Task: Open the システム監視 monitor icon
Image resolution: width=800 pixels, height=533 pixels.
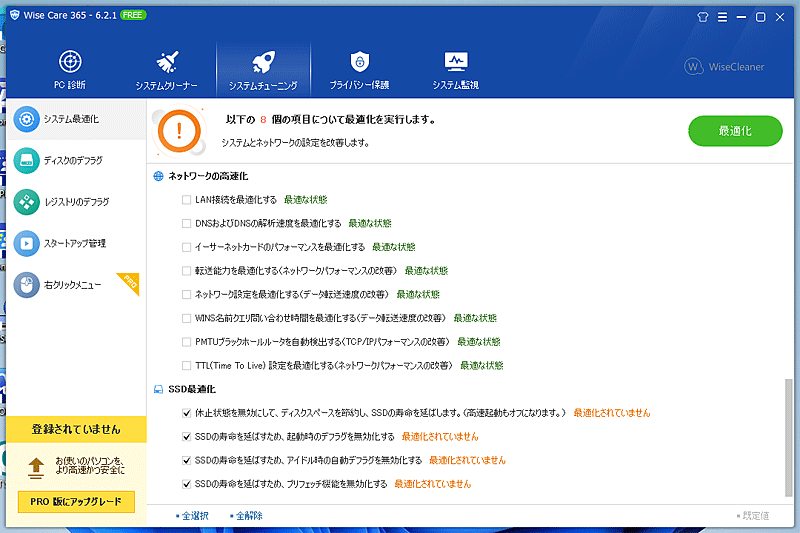Action: [456, 62]
